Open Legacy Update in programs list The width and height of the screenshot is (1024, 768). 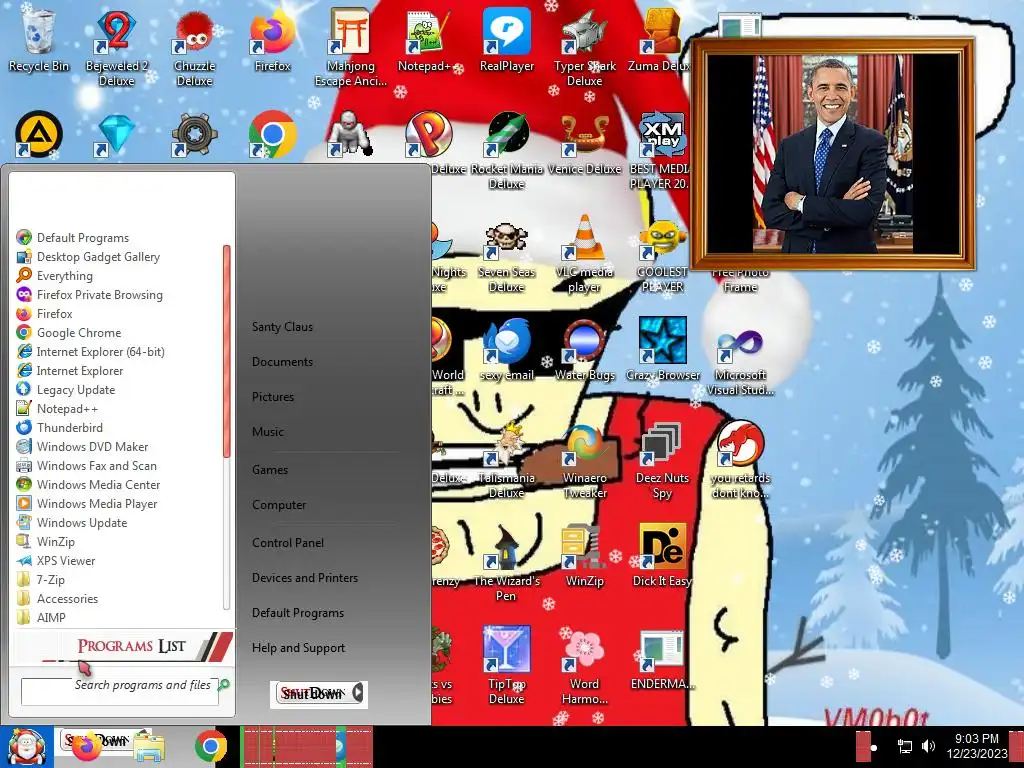pos(76,389)
